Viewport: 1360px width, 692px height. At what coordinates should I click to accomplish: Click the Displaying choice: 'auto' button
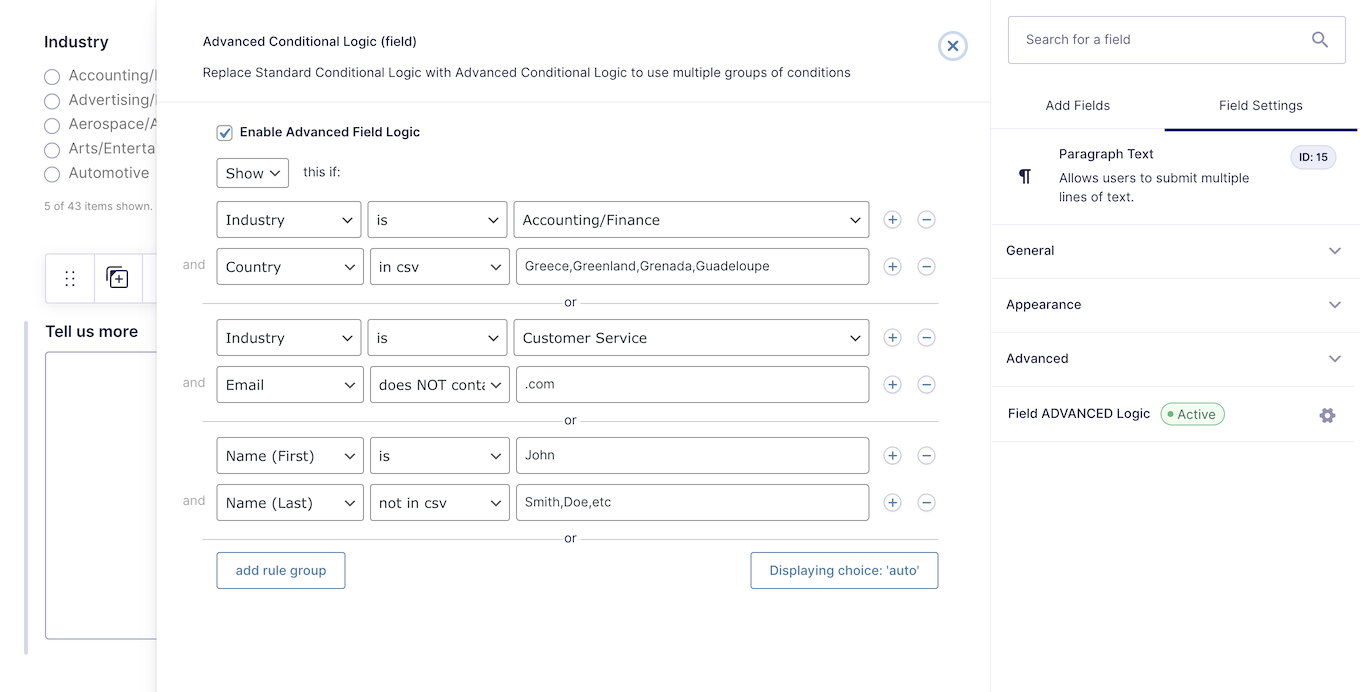click(844, 571)
